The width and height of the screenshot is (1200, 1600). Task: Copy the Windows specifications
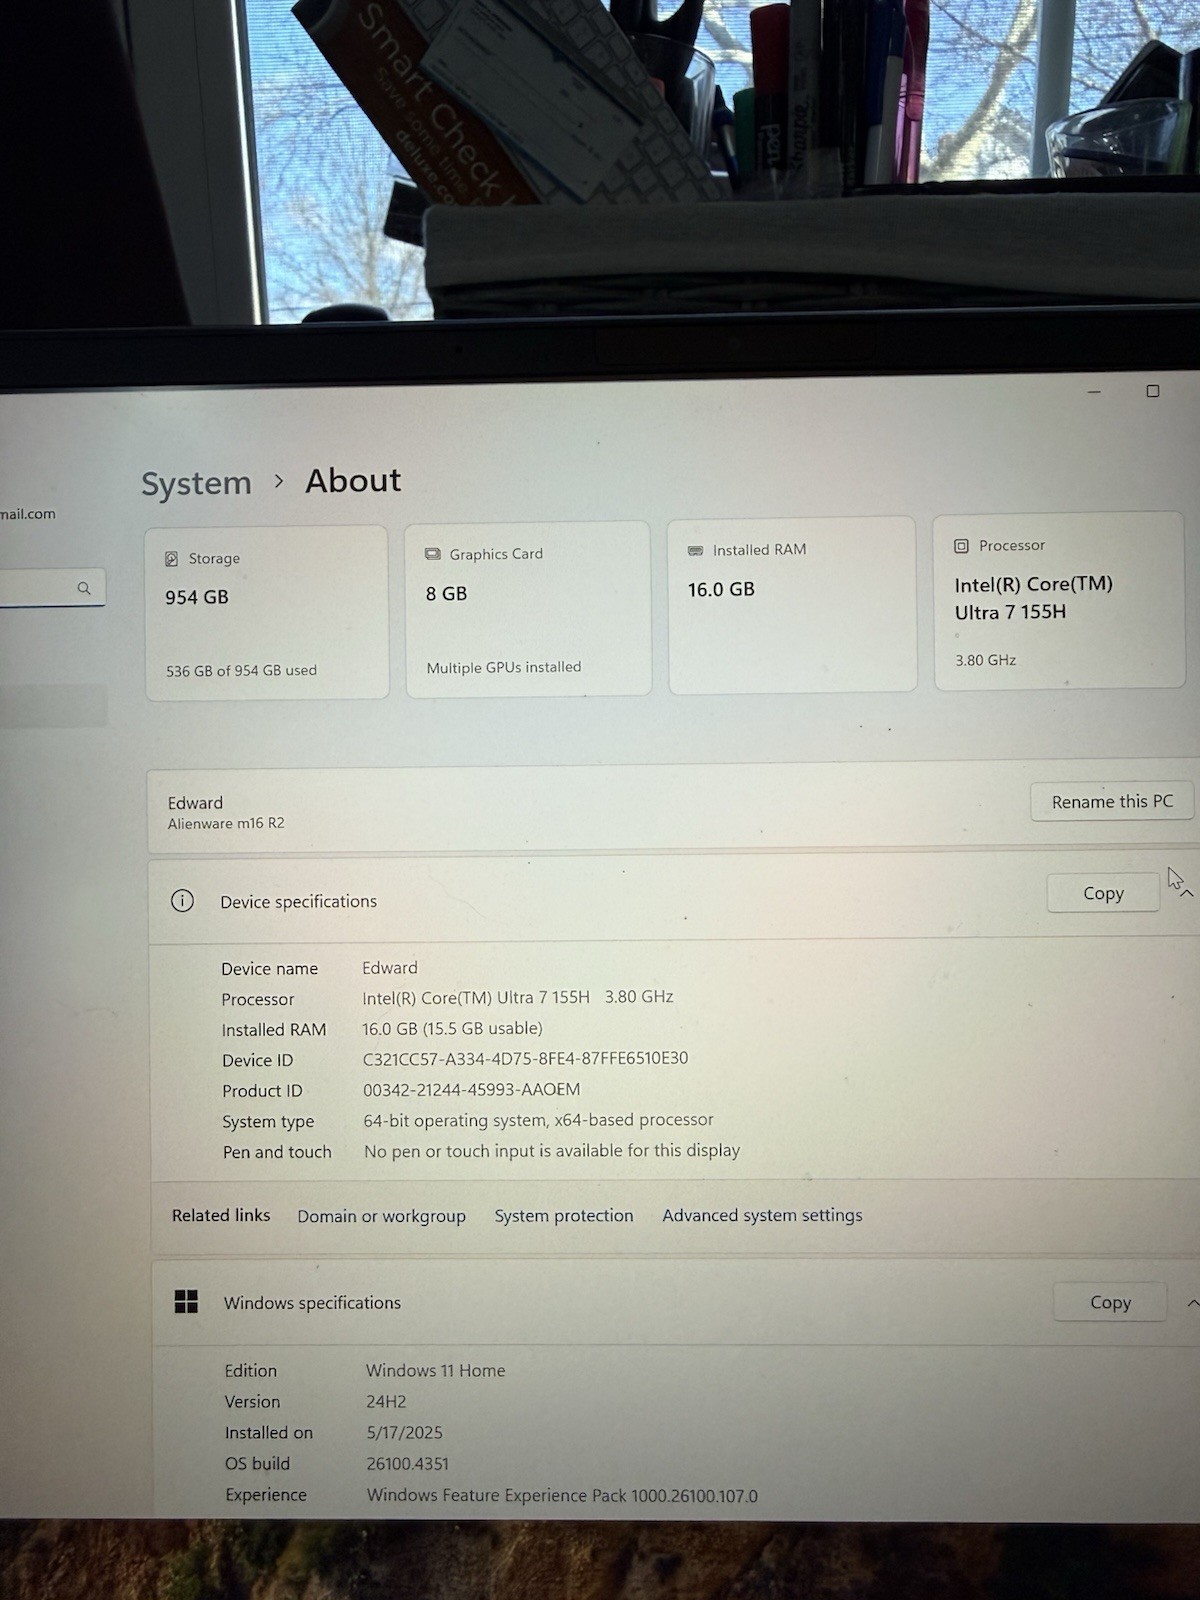tap(1110, 1302)
